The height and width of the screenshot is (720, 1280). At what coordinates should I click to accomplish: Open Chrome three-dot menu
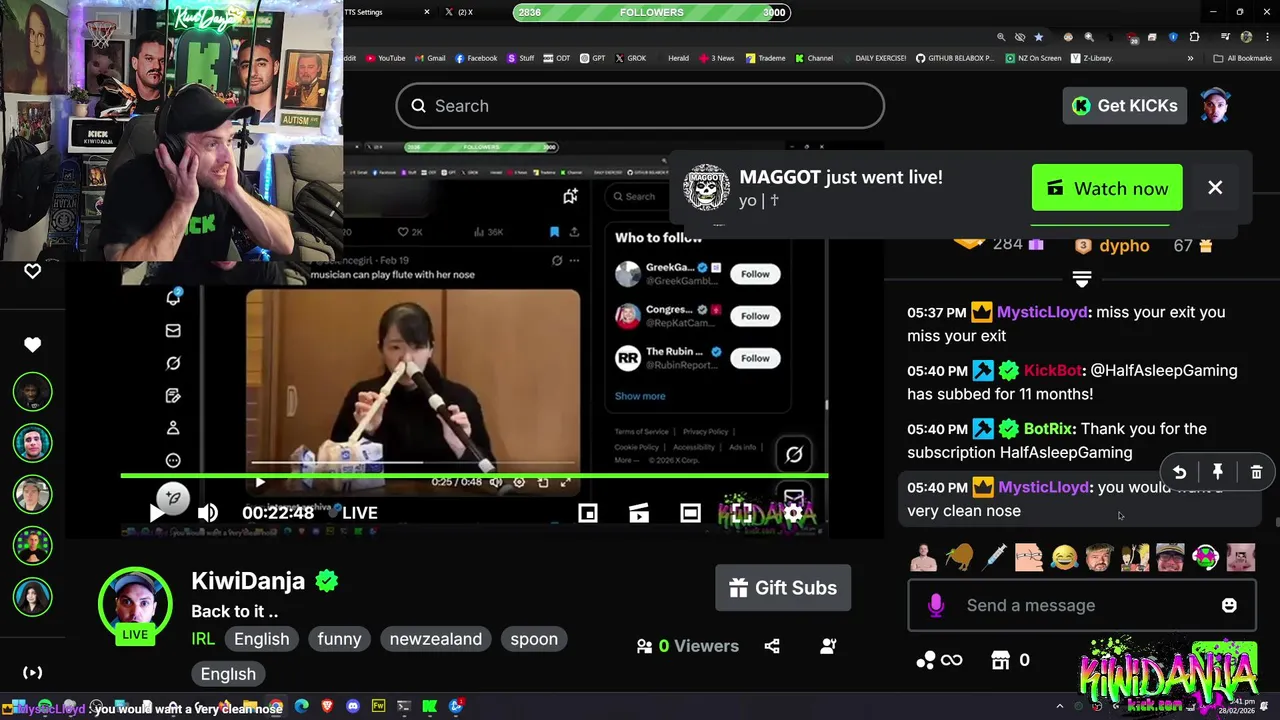click(1266, 37)
